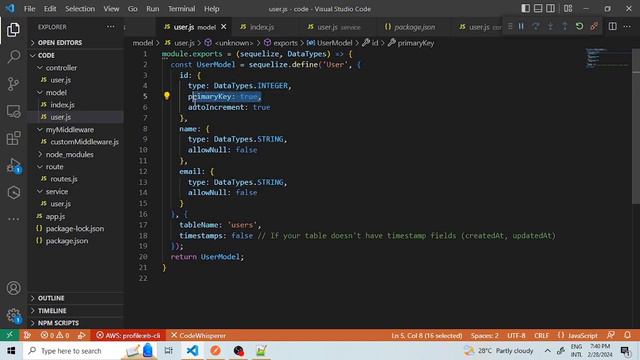The height and width of the screenshot is (360, 640).
Task: Click the lightbulb code action on line 5
Action: (167, 96)
